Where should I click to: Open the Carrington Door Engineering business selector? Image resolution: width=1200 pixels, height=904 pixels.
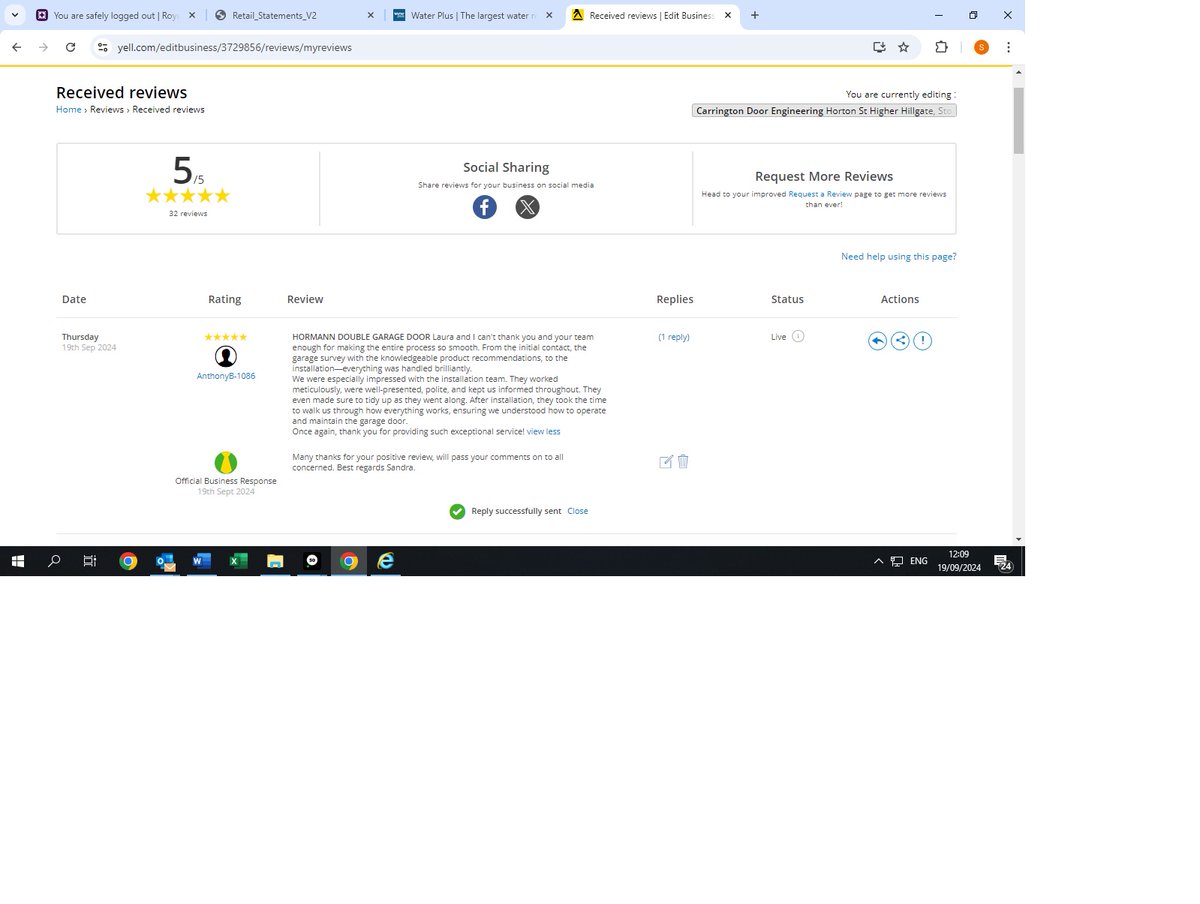click(824, 110)
